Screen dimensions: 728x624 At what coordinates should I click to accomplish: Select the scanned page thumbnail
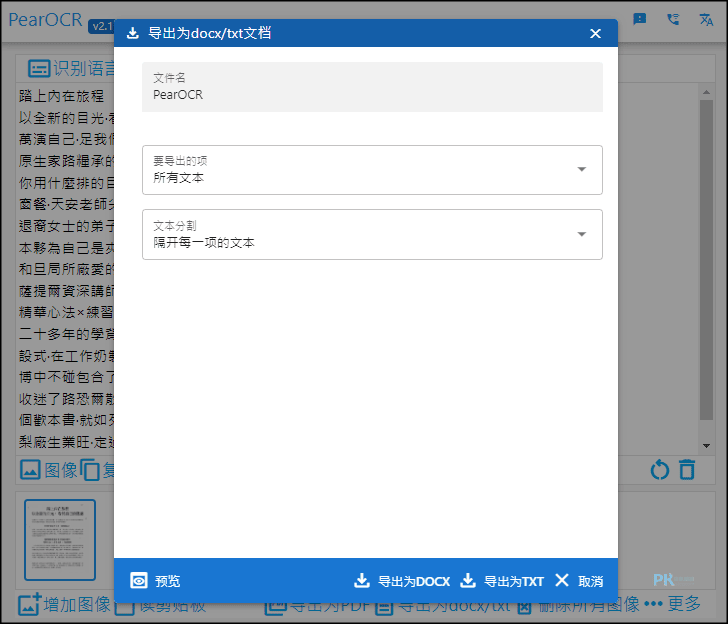(60, 540)
